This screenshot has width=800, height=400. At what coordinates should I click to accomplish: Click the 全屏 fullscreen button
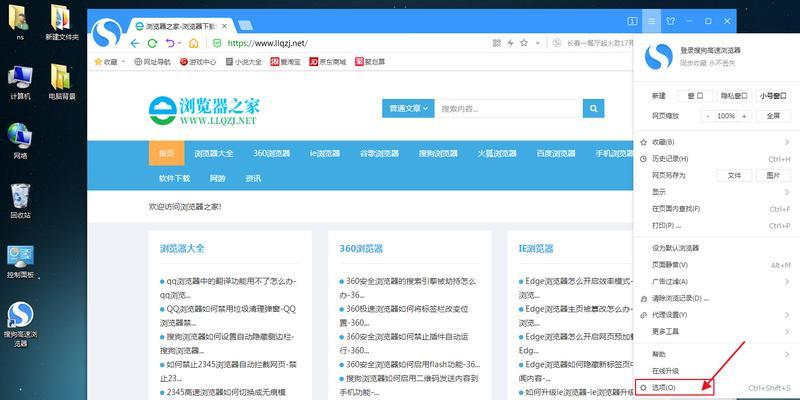coord(773,116)
